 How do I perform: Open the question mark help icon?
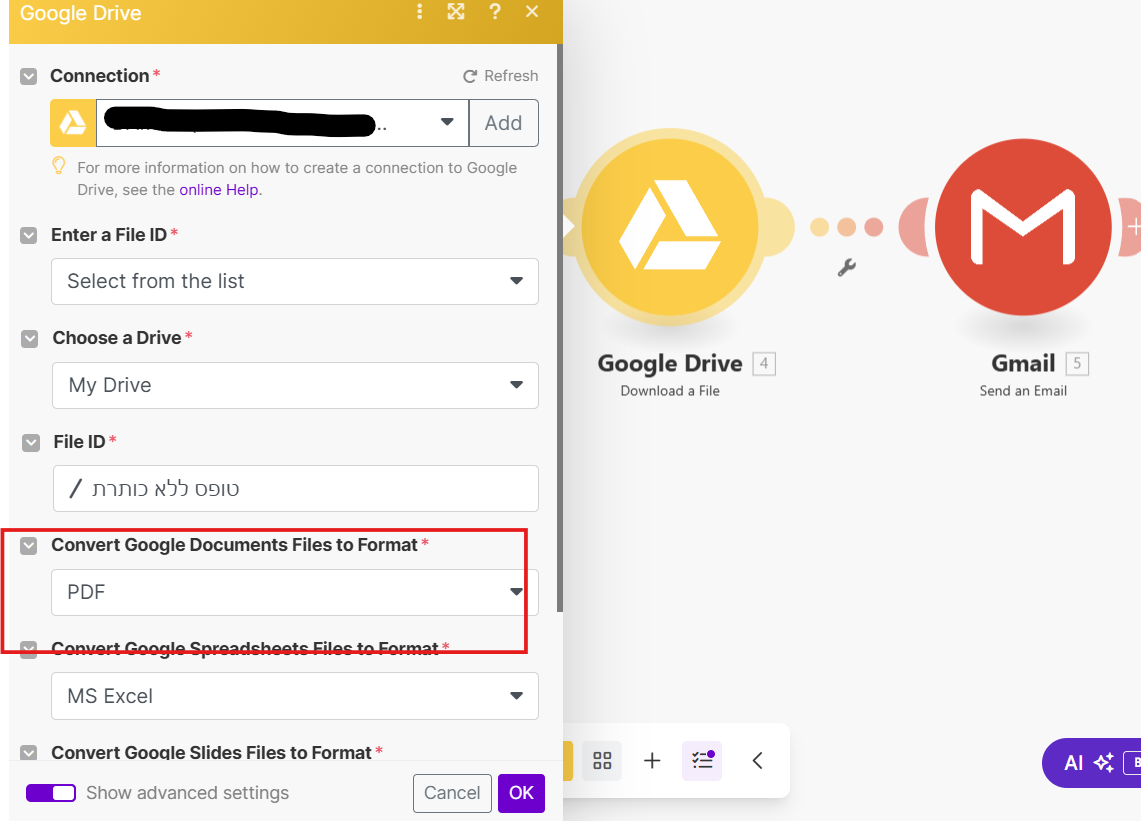495,12
